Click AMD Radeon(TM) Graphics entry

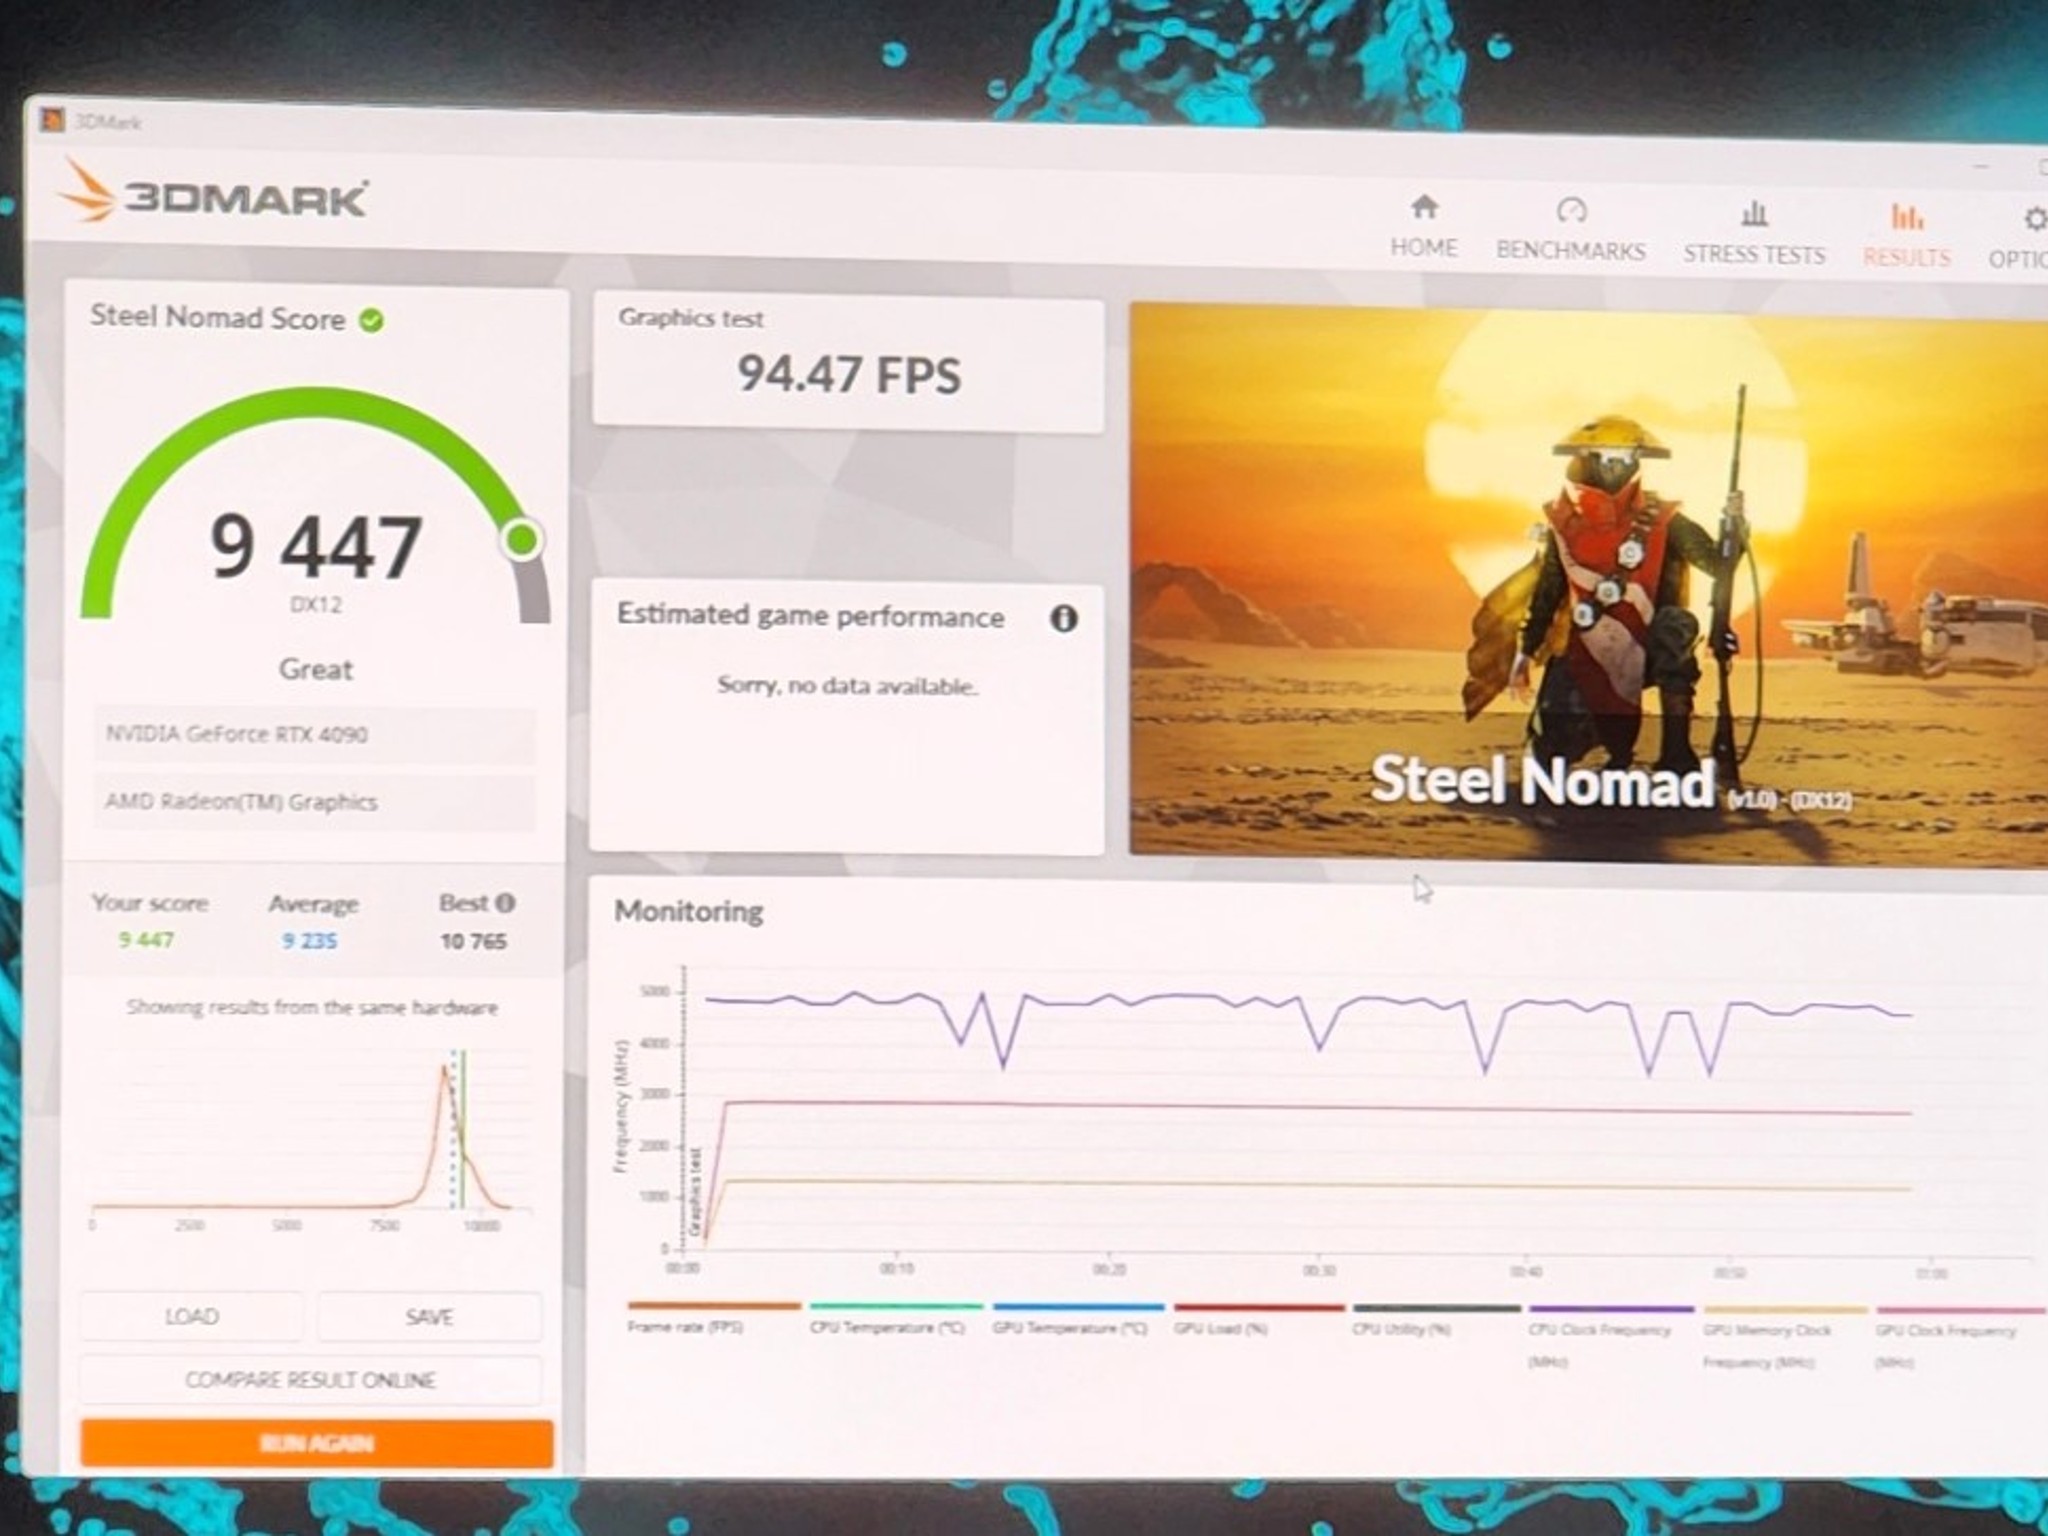[315, 802]
